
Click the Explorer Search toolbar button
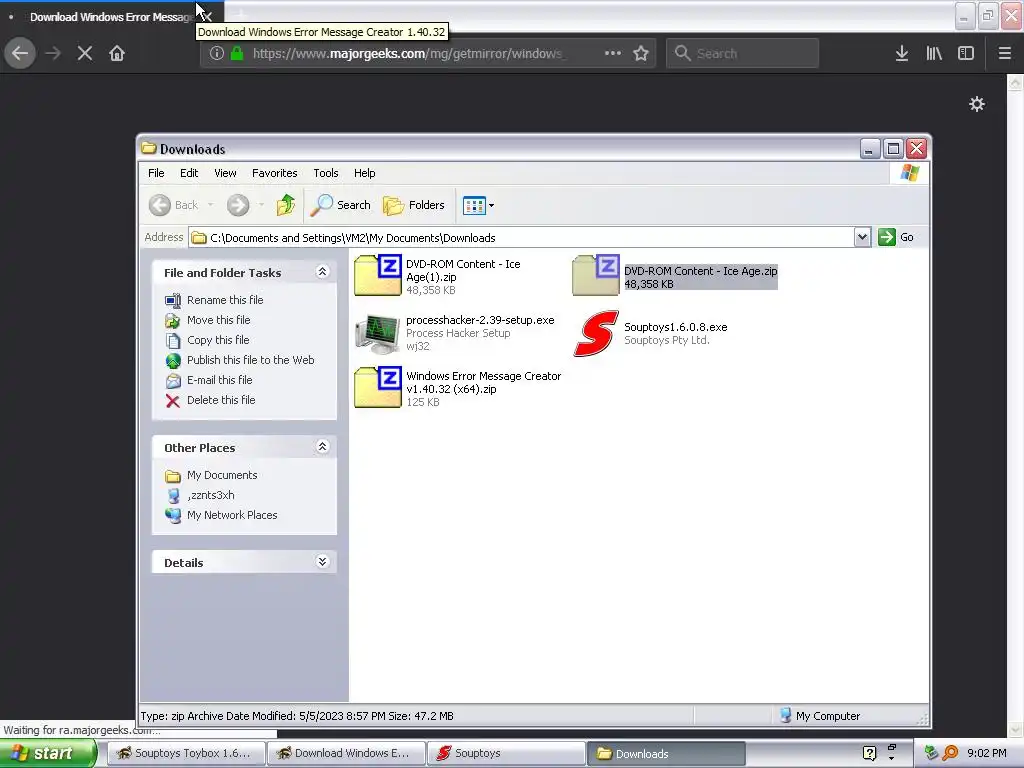[340, 205]
